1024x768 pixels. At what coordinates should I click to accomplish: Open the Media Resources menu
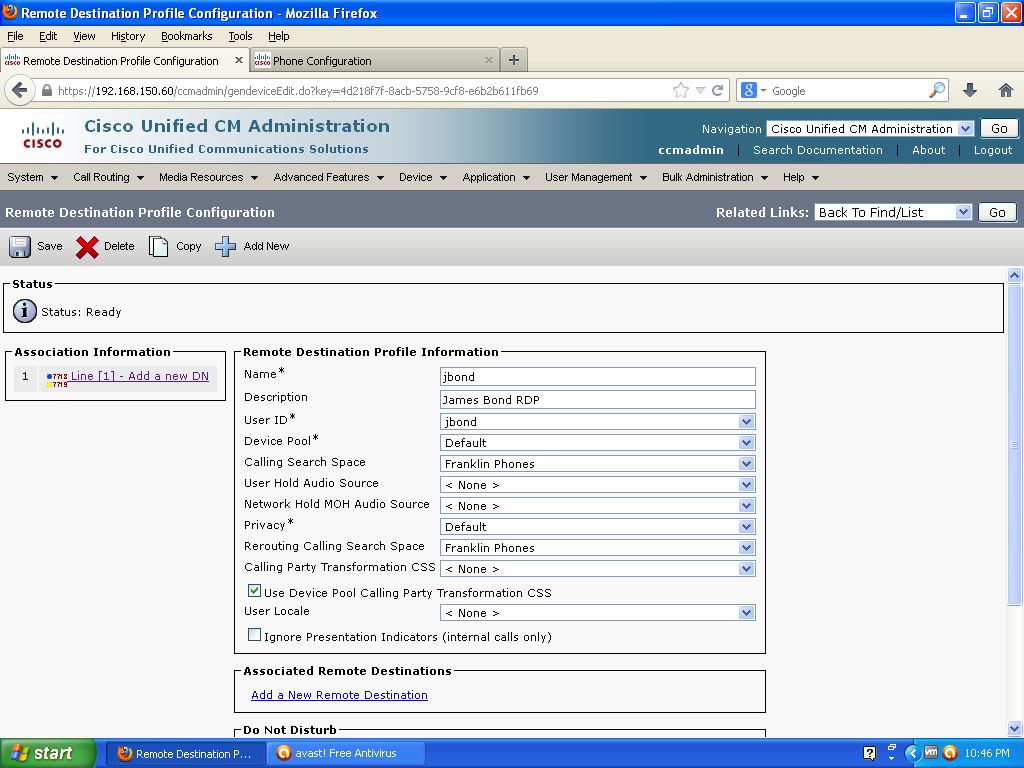coord(208,177)
